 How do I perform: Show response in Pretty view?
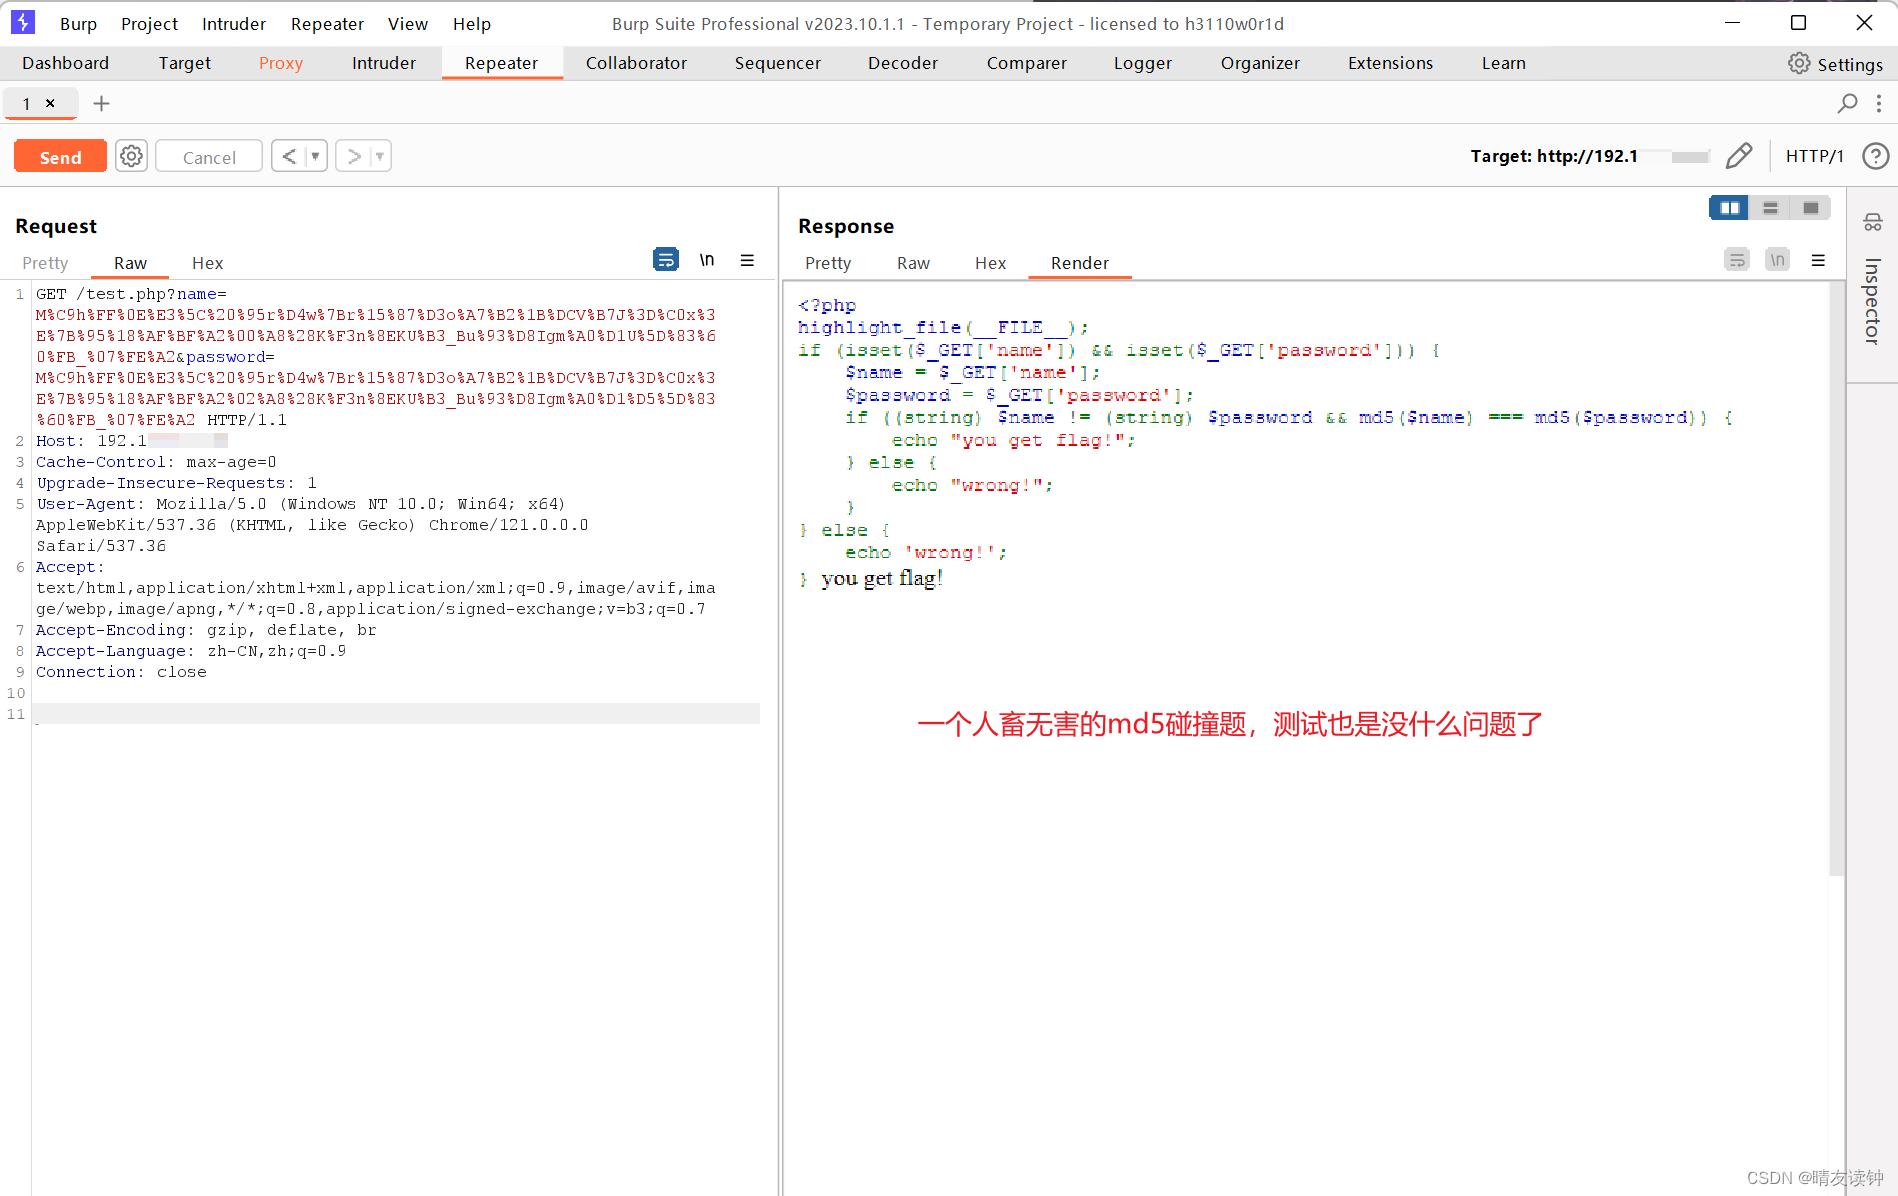(828, 263)
